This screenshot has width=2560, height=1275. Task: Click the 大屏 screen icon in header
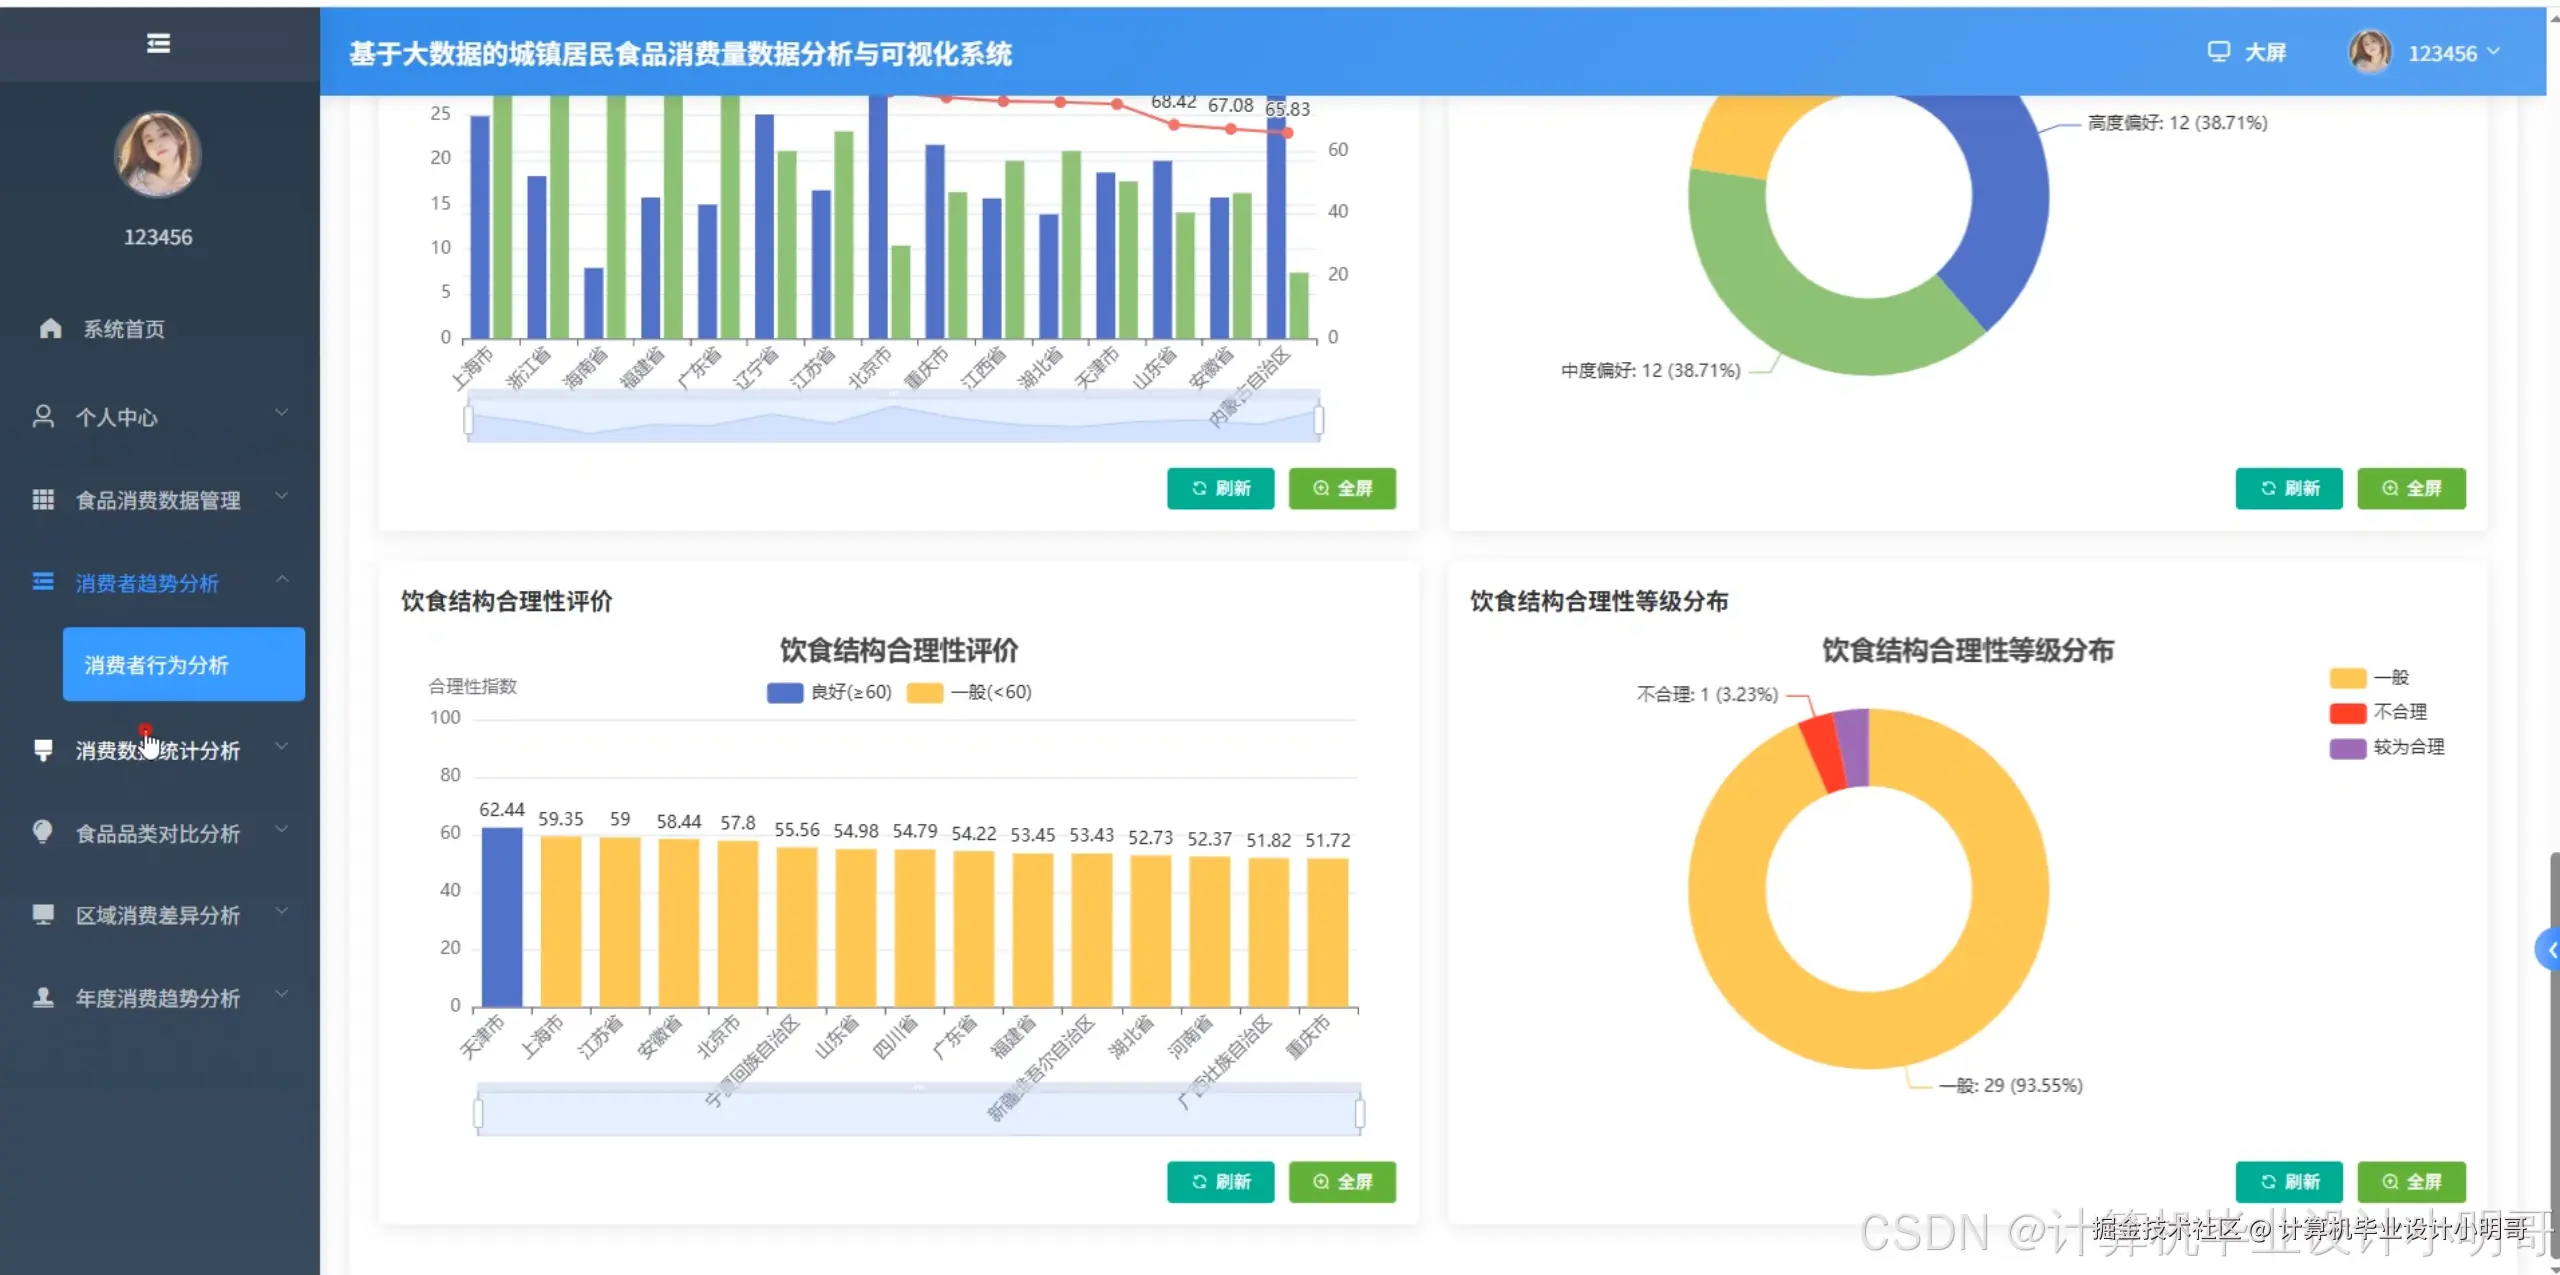tap(2218, 52)
